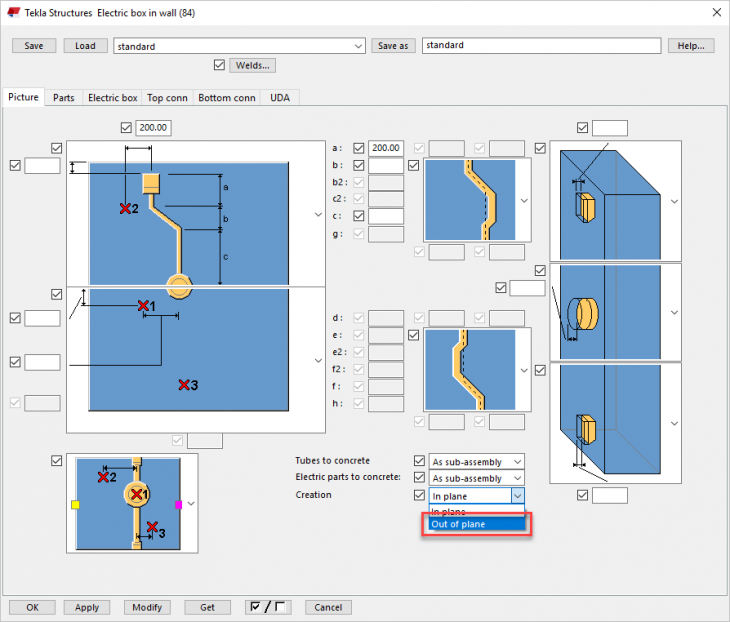The image size is (730, 622).
Task: Click the toggle-all checkboxes on/off icon button
Action: [266, 607]
